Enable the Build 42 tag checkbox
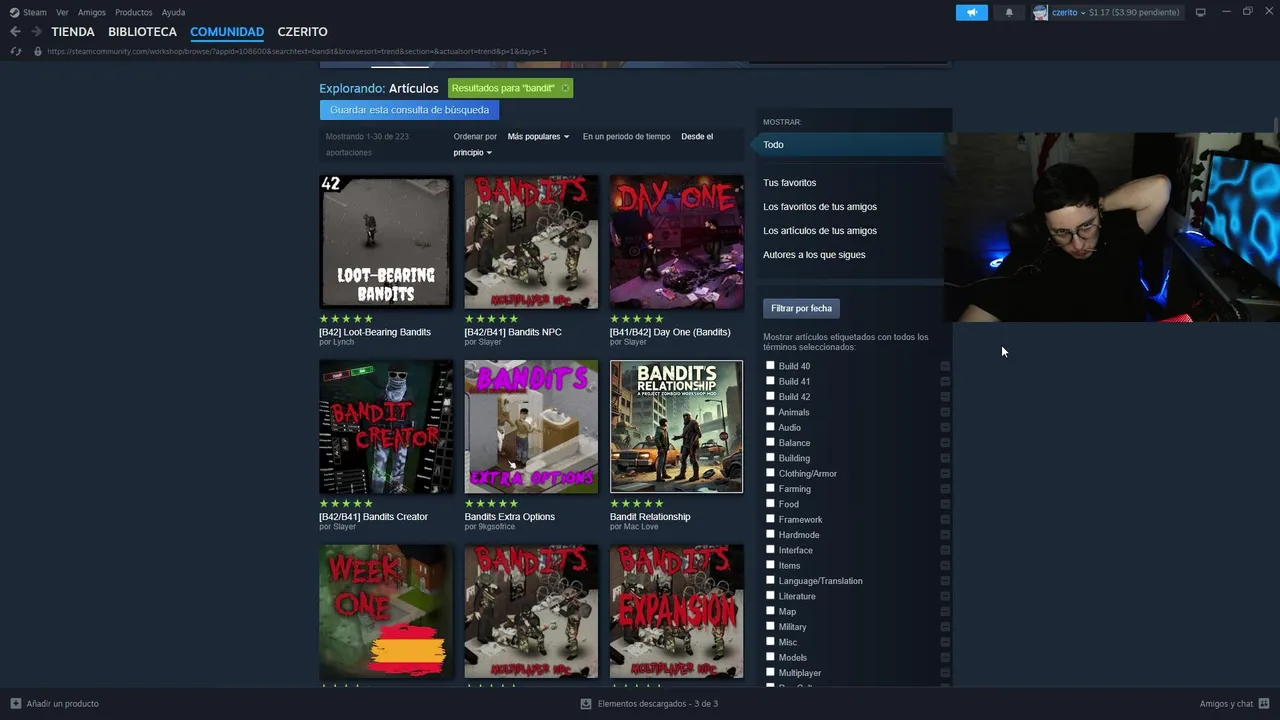The image size is (1280, 720). 770,396
